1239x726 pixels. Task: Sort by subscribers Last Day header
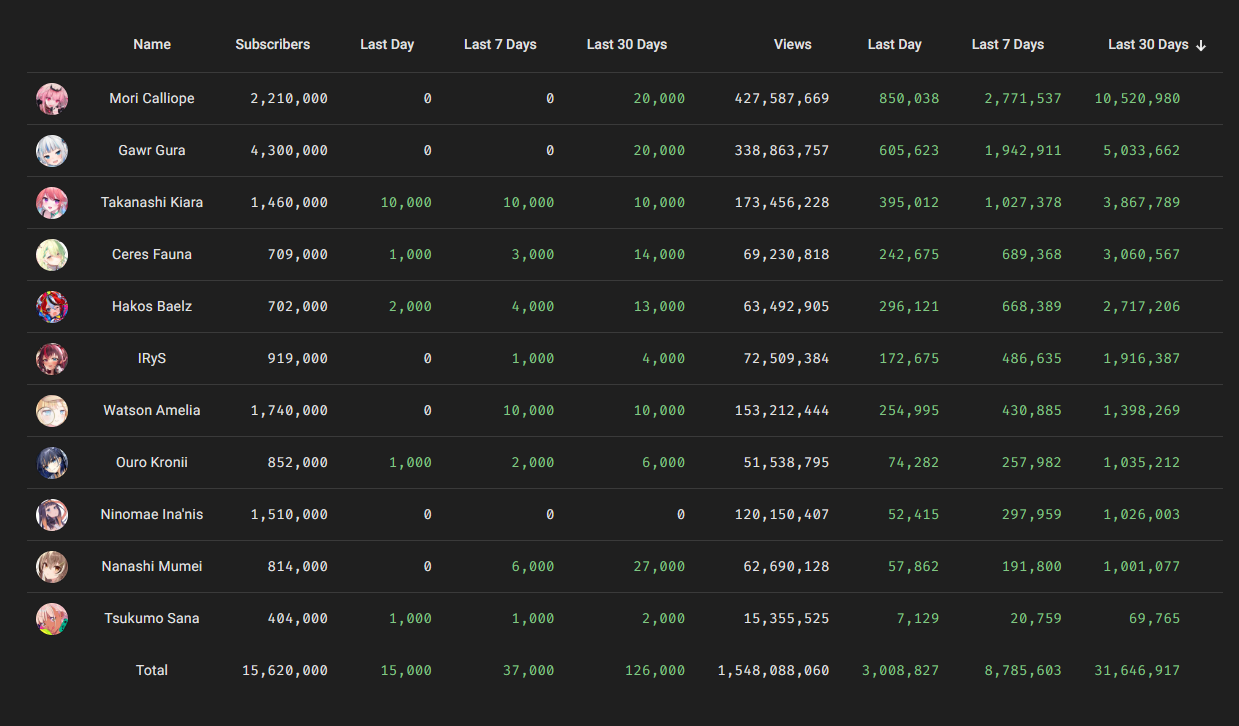click(387, 44)
